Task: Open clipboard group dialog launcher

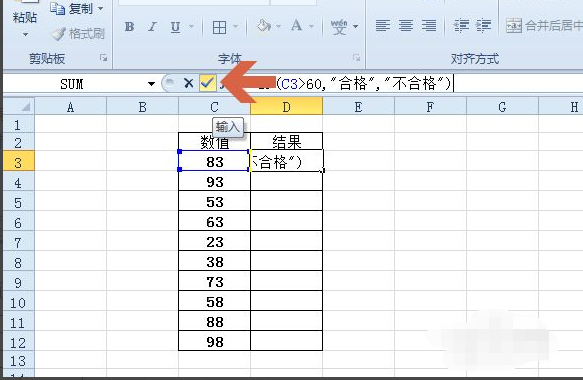Action: [x=103, y=58]
